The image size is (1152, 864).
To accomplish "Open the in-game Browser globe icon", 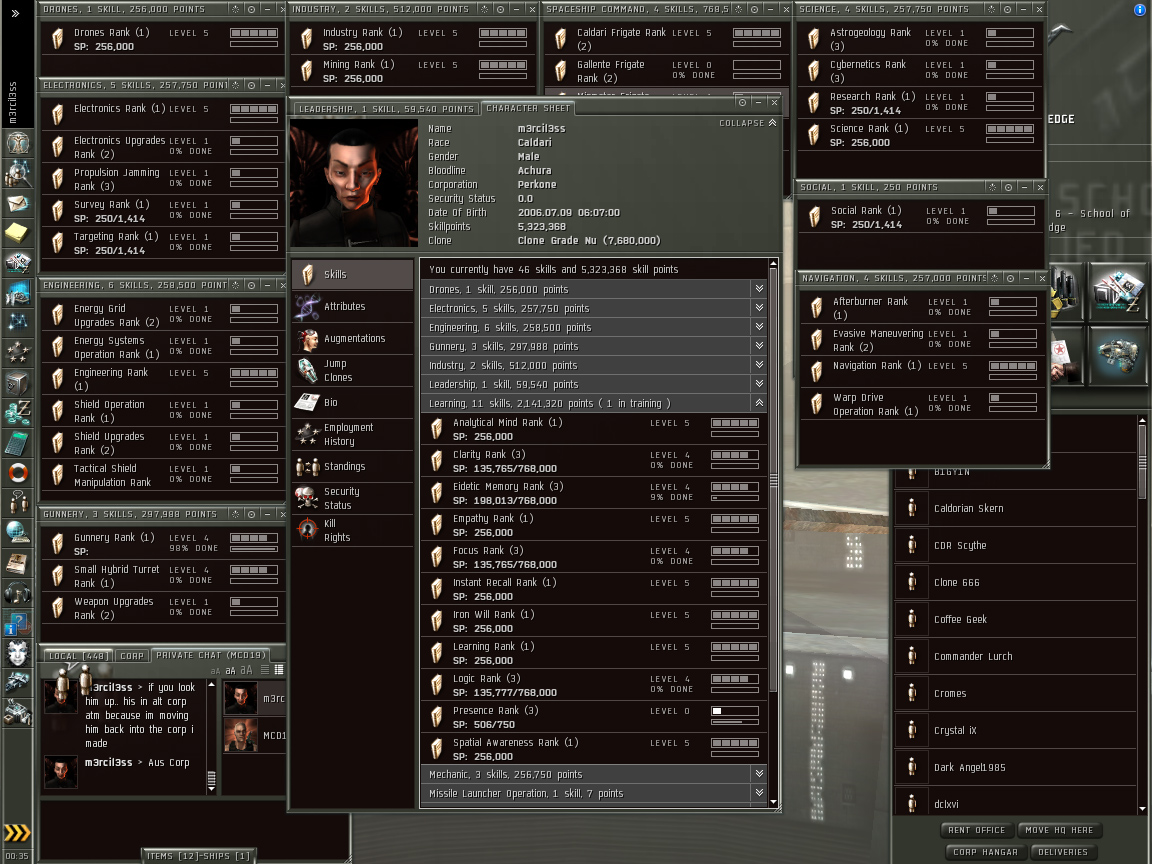I will tap(18, 533).
